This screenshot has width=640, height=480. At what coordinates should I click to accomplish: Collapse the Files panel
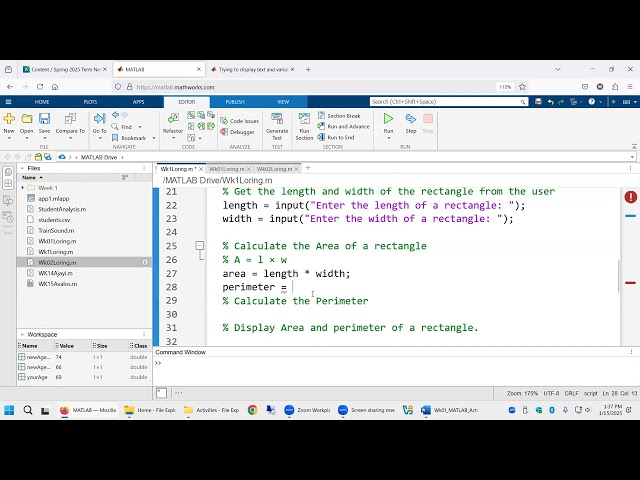click(22, 168)
